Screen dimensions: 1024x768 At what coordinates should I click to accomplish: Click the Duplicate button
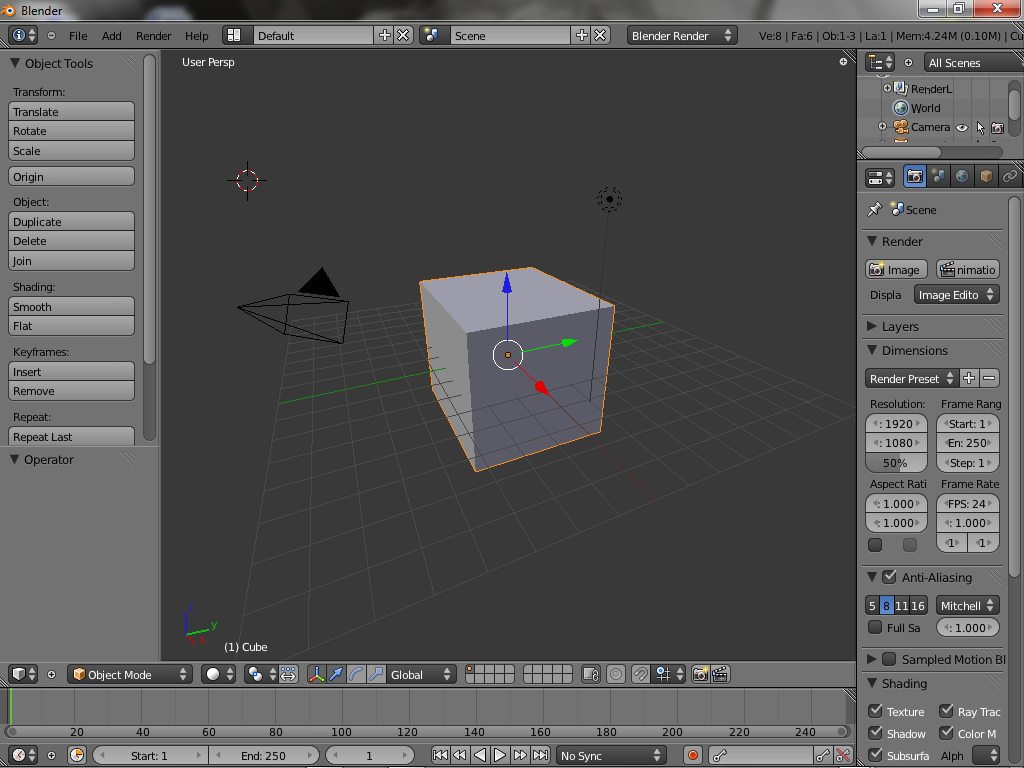[x=71, y=222]
